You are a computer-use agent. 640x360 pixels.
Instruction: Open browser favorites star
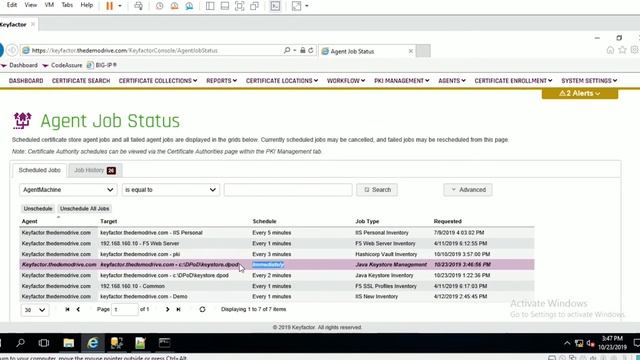622,50
